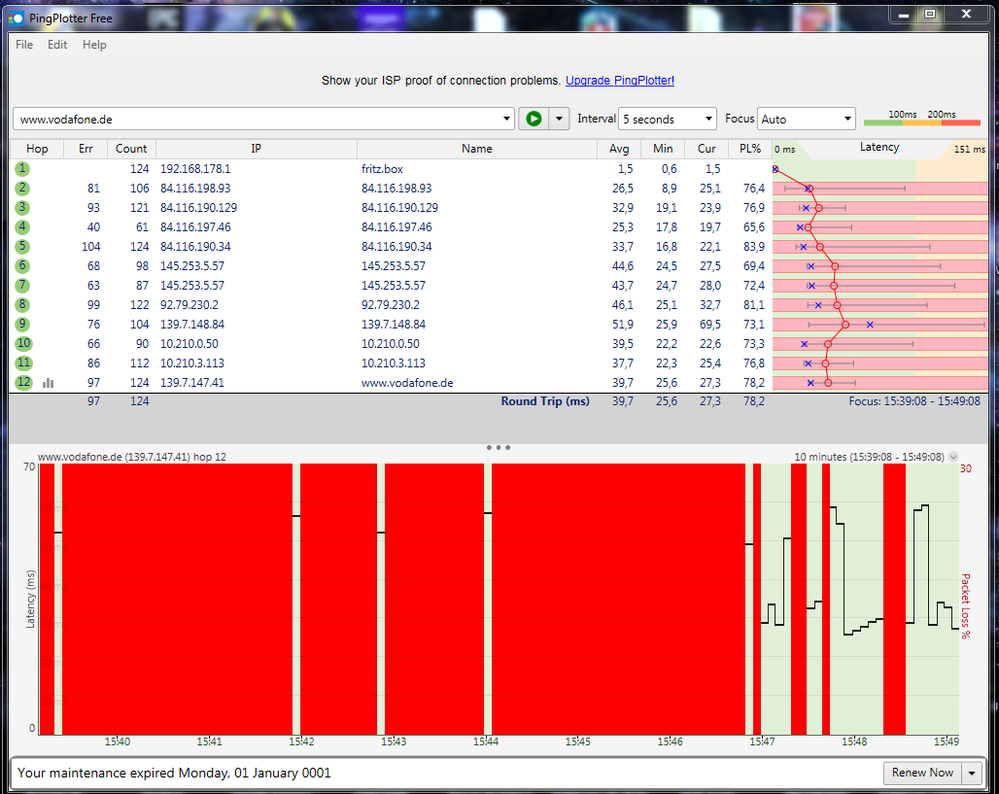The image size is (999, 794).
Task: Select hop 4 green circle icon
Action: coord(22,227)
